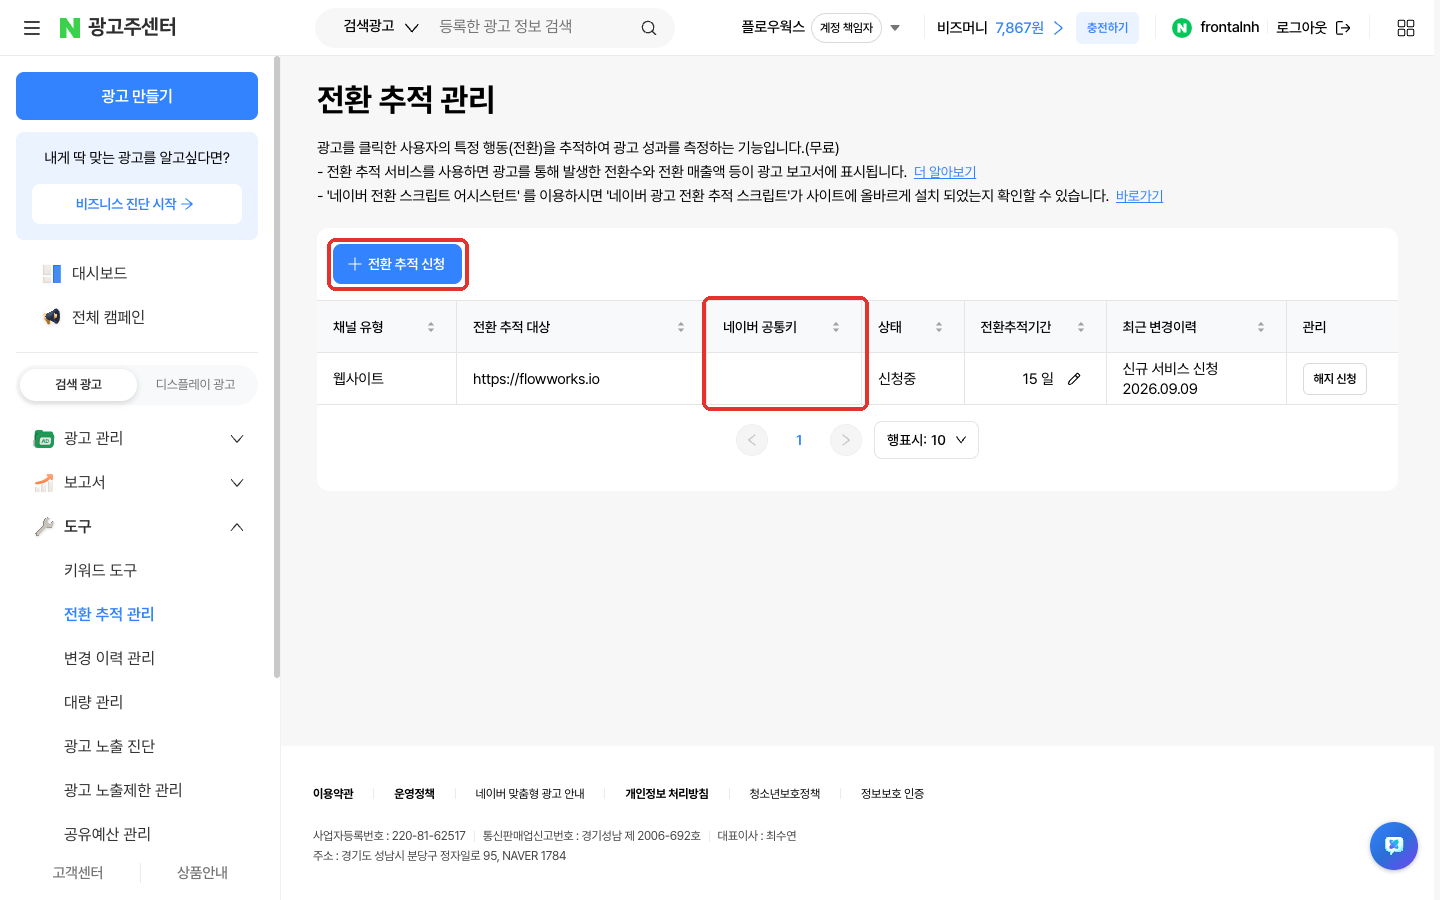Open 개인정보 처리방침 footer link
1440x900 pixels.
point(667,794)
